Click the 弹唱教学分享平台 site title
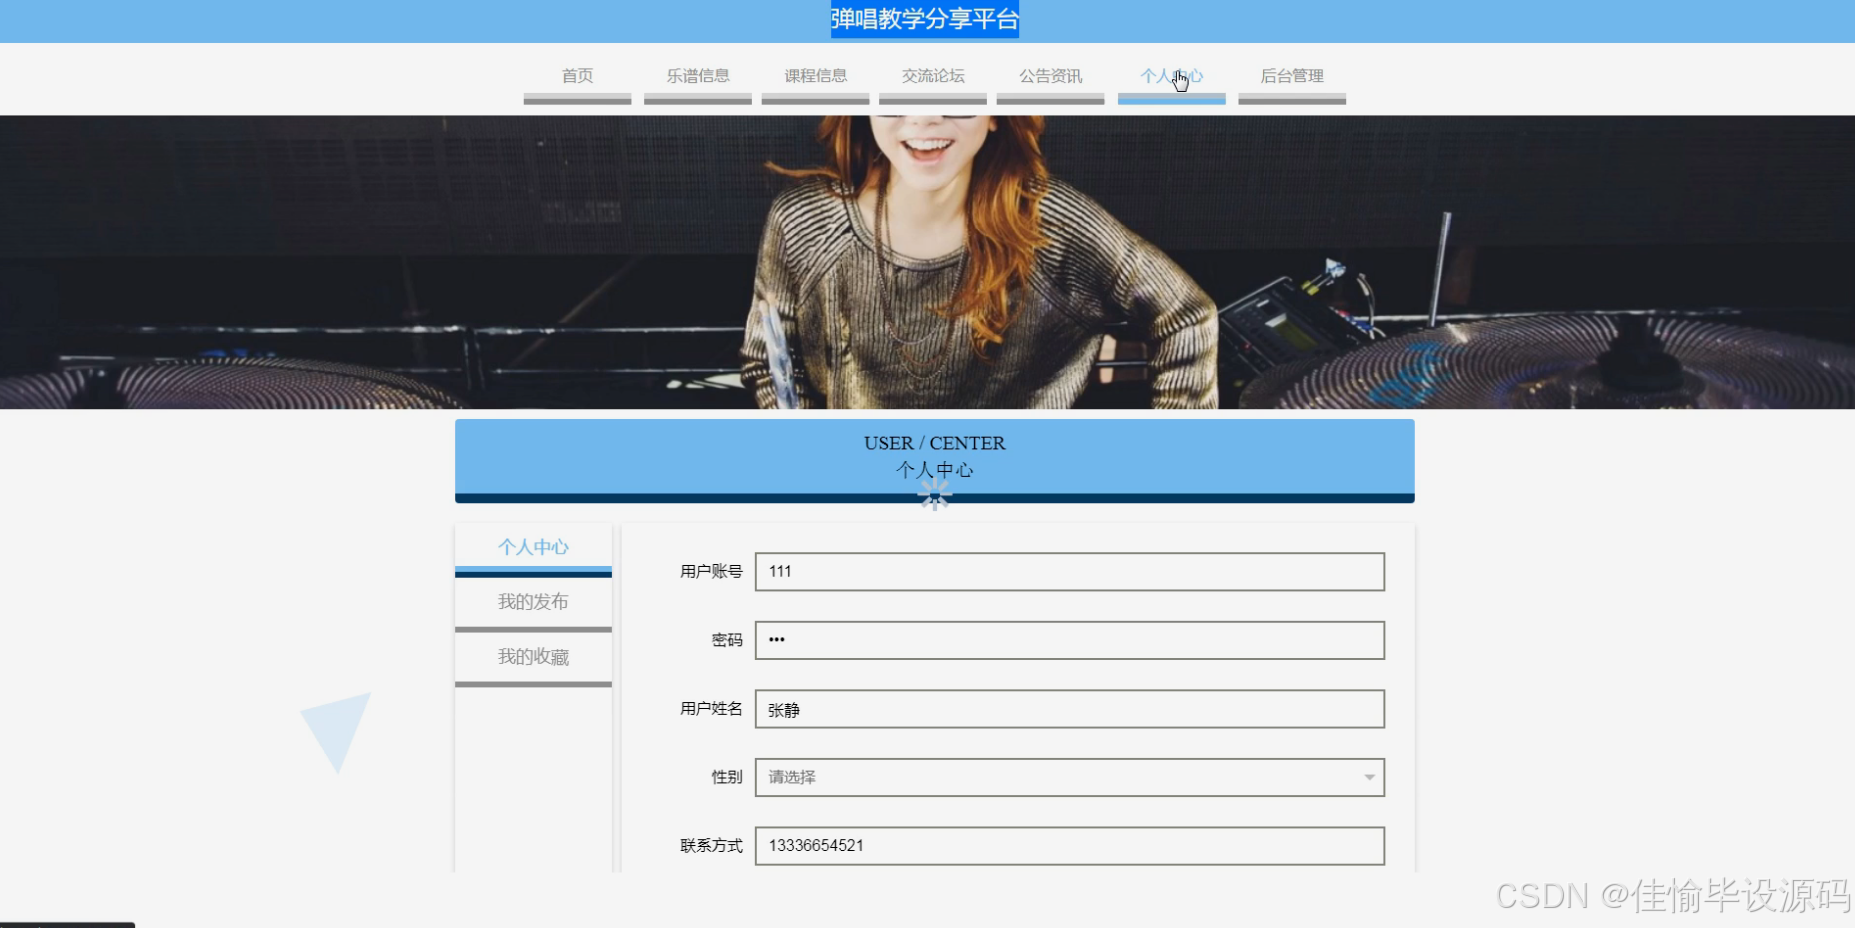The image size is (1855, 928). [x=925, y=19]
